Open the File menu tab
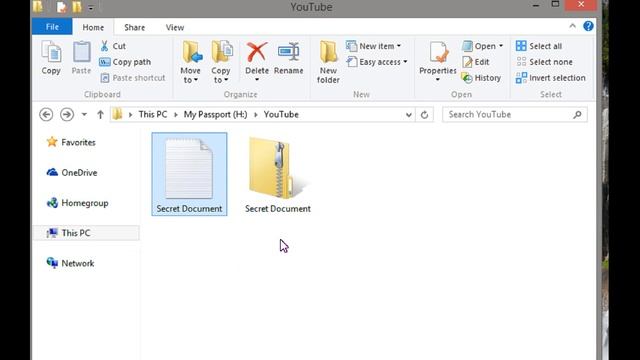Viewport: 640px width, 360px height. pos(52,27)
